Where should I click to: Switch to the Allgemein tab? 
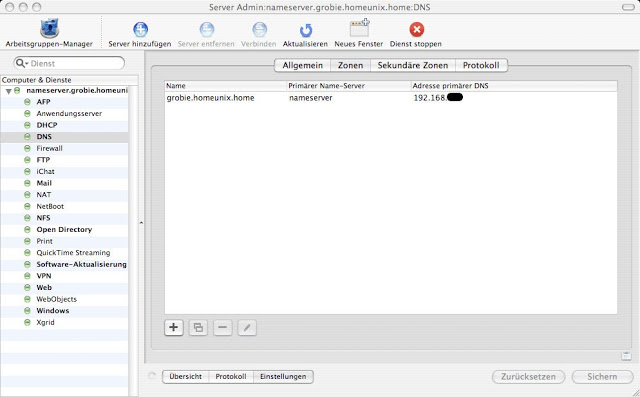(x=302, y=65)
